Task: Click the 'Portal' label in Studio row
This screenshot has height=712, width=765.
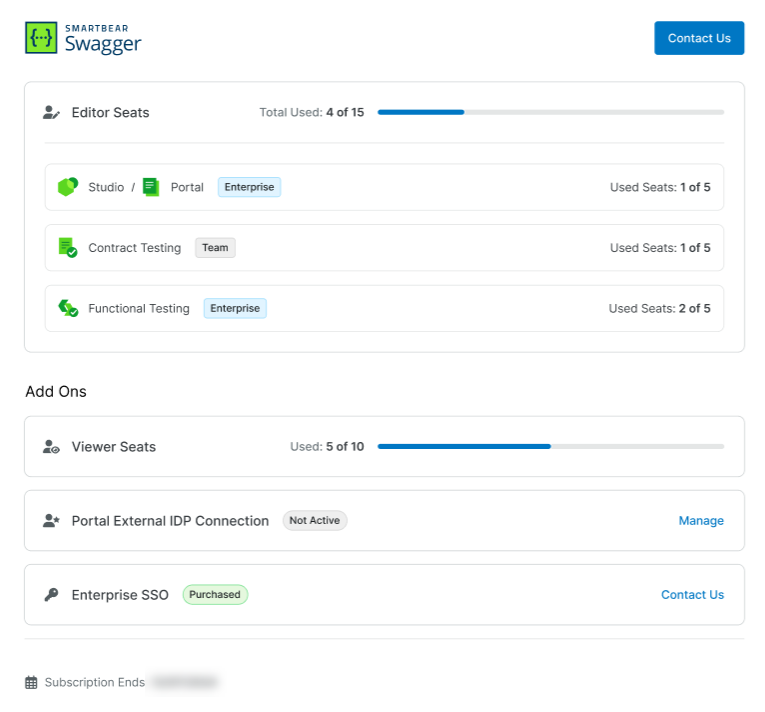Action: 187,187
